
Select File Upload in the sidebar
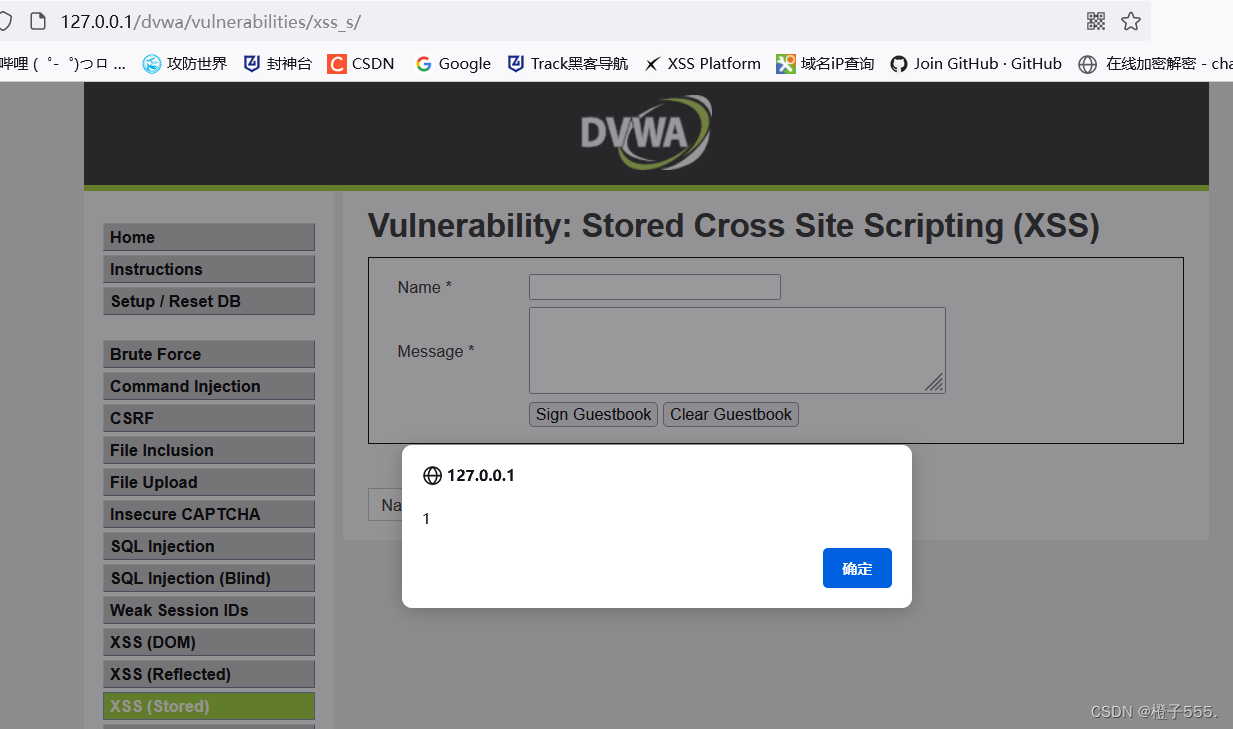(x=208, y=482)
